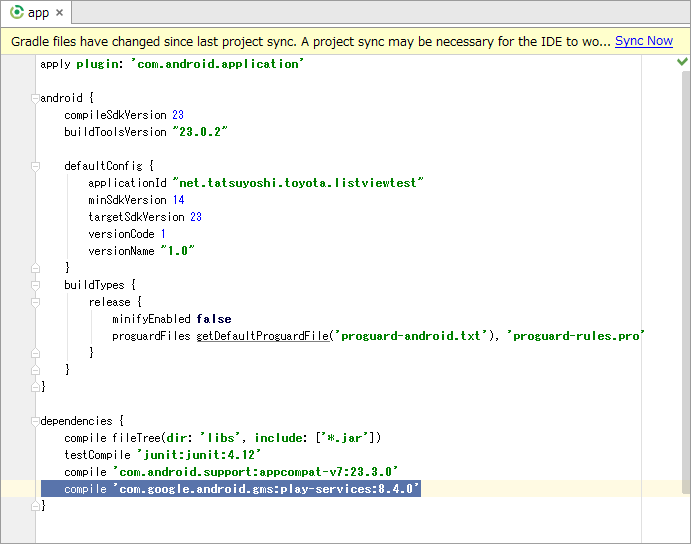Viewport: 691px width, 544px height.
Task: Collapse the android block fold marker
Action: tap(35, 98)
